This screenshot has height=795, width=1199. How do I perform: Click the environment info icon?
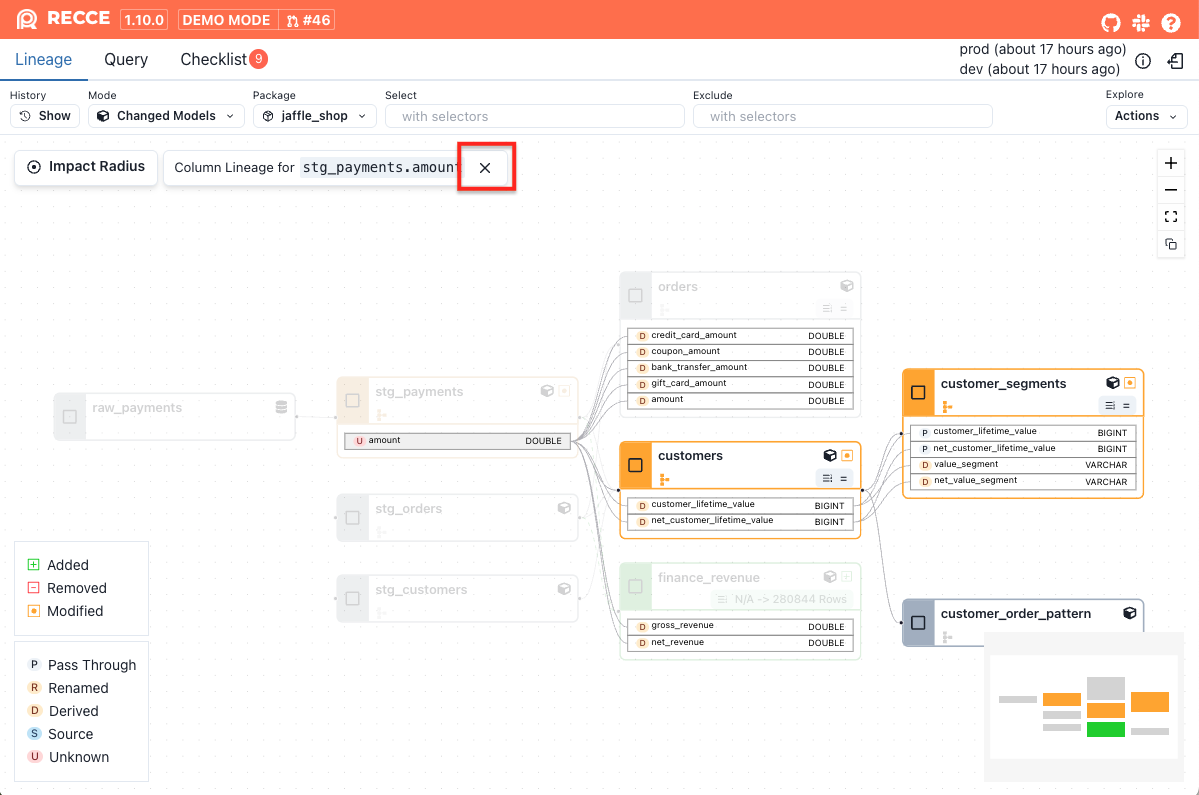point(1143,61)
